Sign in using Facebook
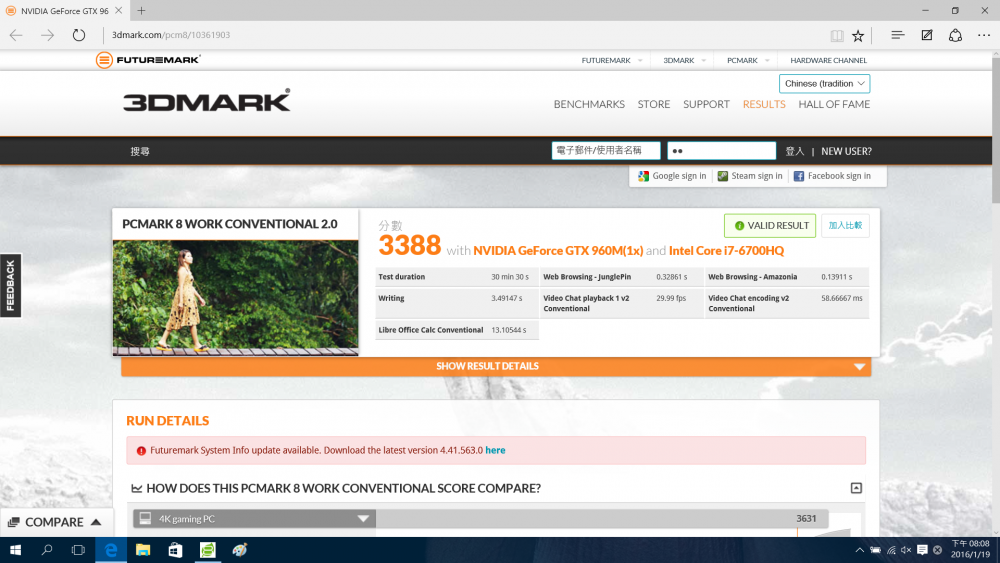 [832, 176]
